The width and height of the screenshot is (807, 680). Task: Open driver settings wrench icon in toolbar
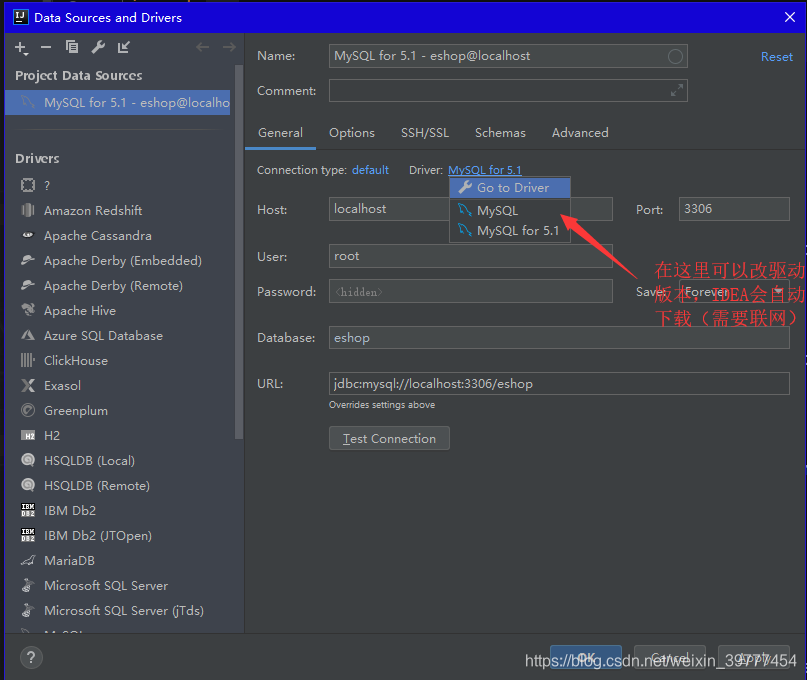(x=98, y=47)
